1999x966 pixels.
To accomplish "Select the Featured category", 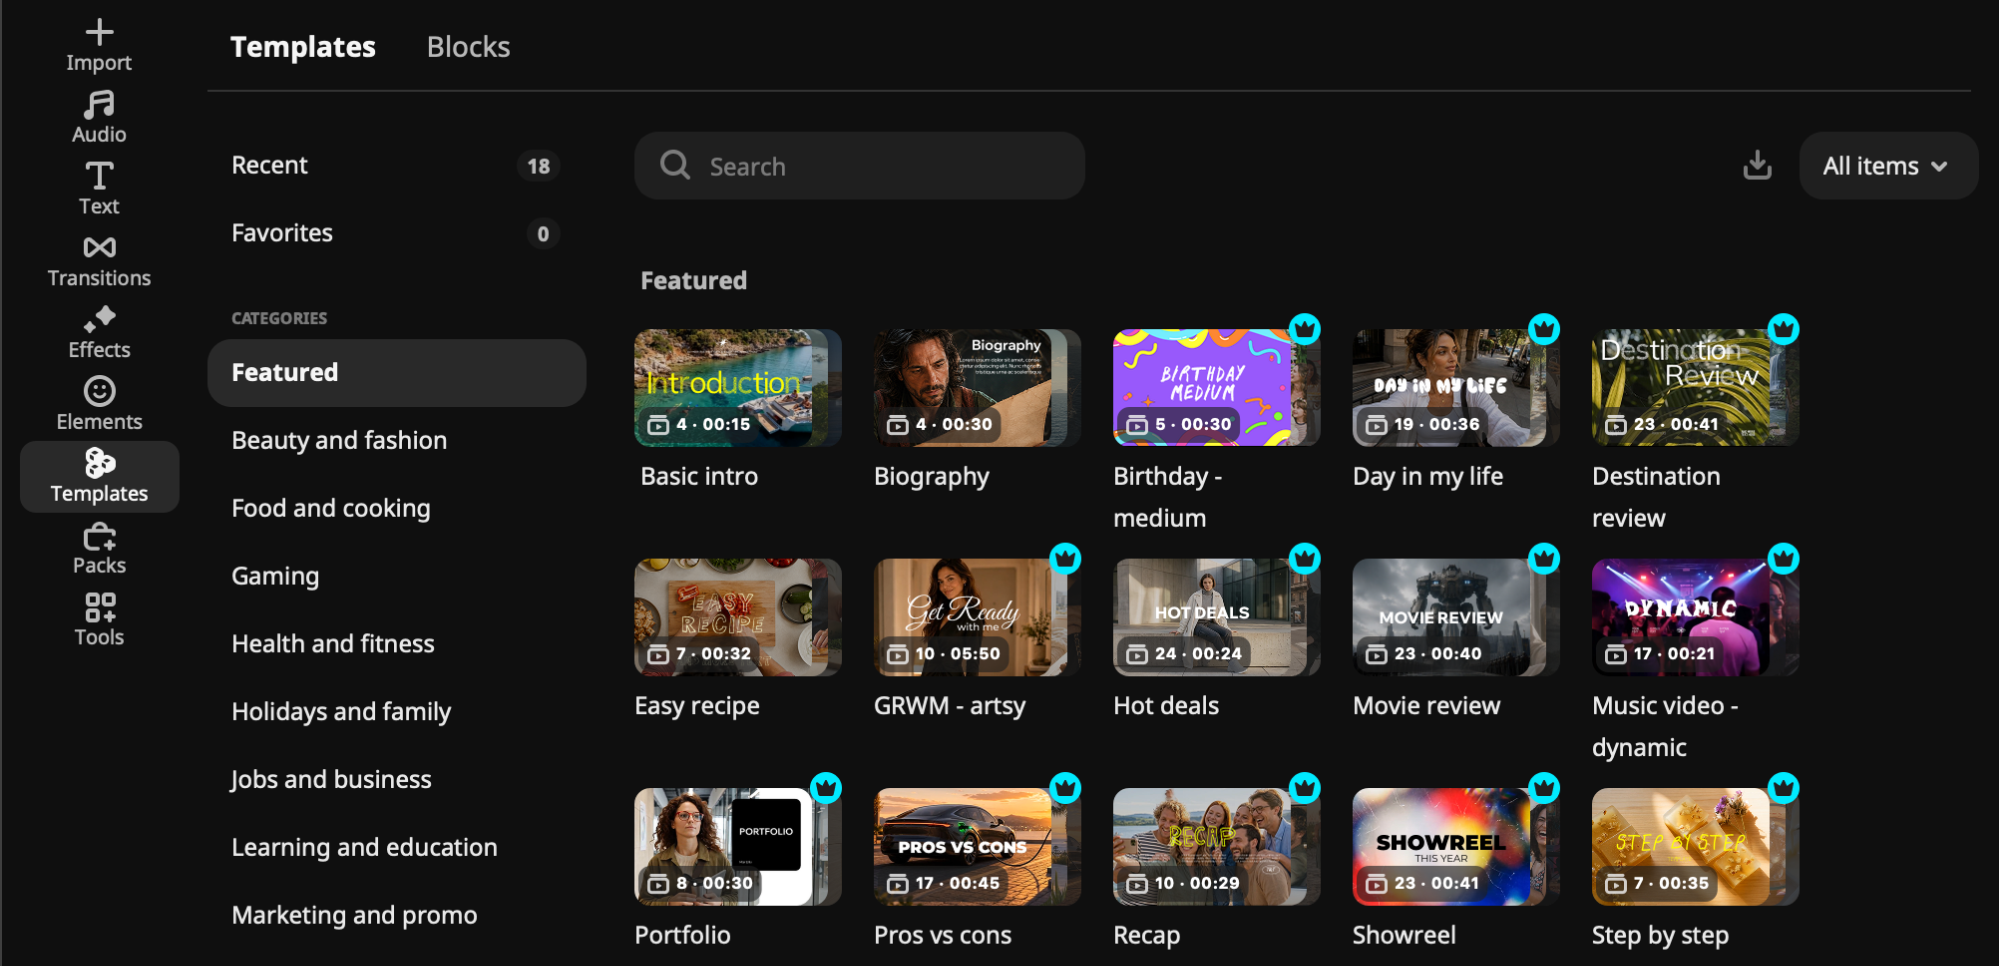I will tap(396, 373).
